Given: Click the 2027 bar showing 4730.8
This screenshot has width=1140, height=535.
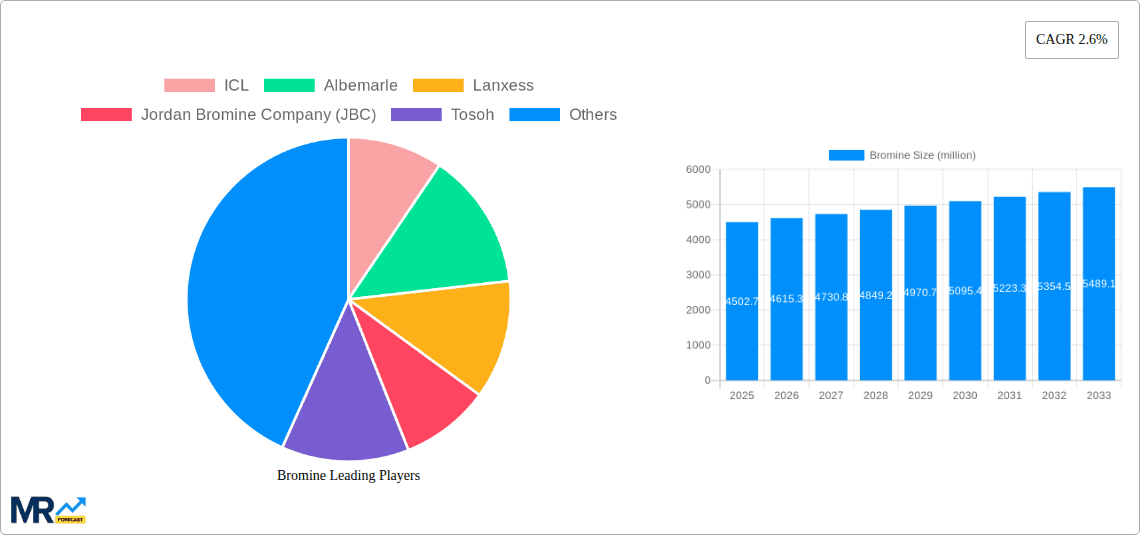Looking at the screenshot, I should tap(831, 297).
